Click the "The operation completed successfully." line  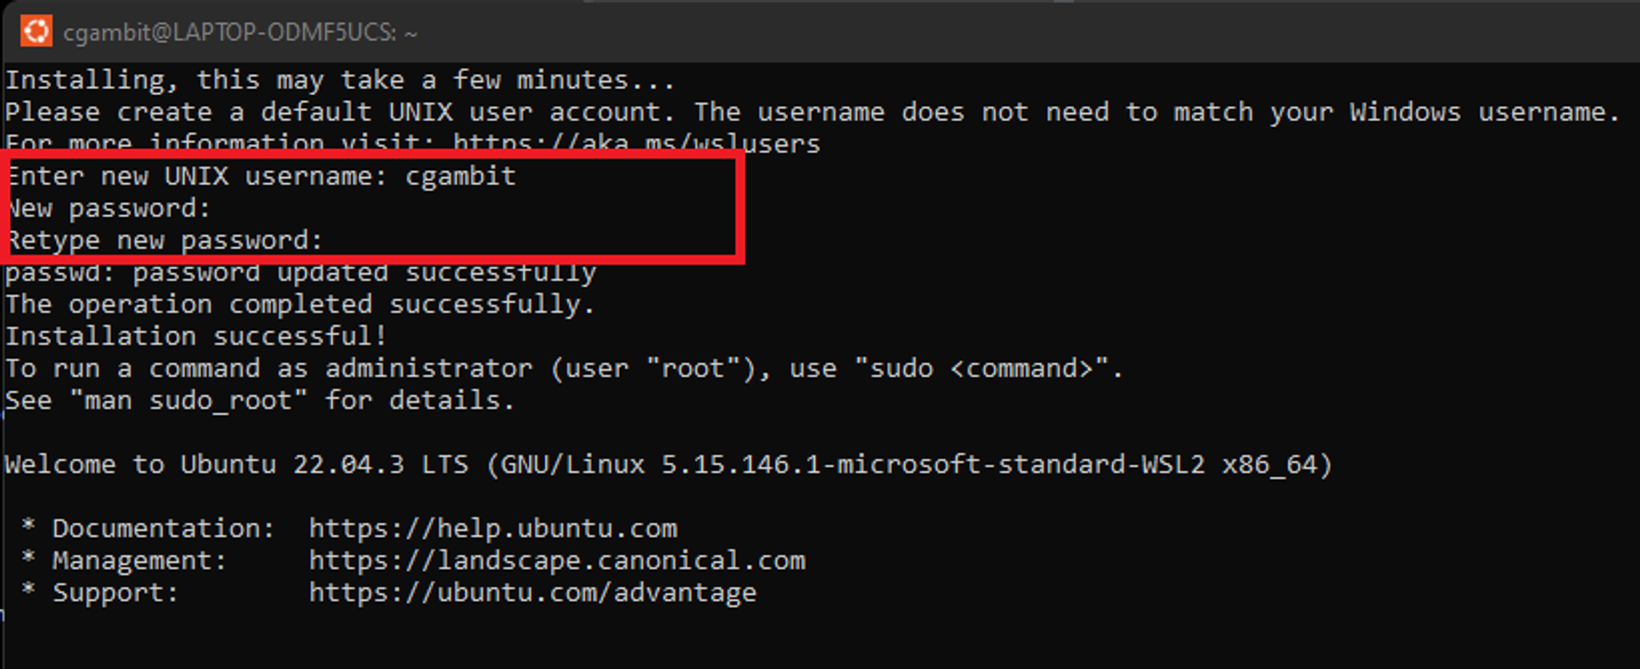(300, 304)
